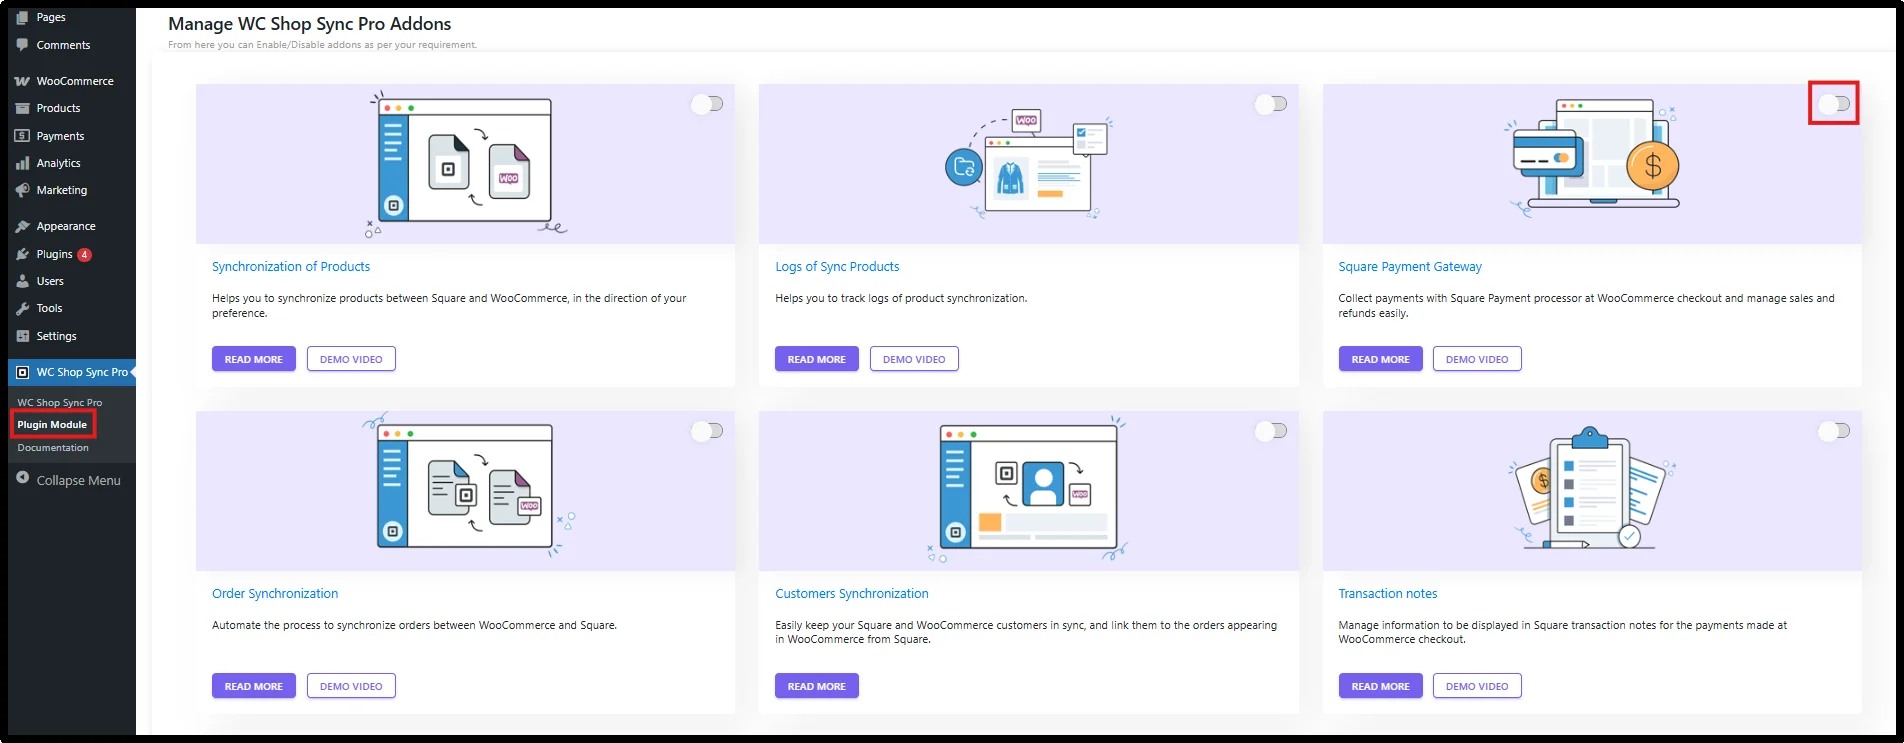The height and width of the screenshot is (743, 1904).
Task: Open the WC Shop Sync Pro submenu entry
Action: [x=60, y=403]
